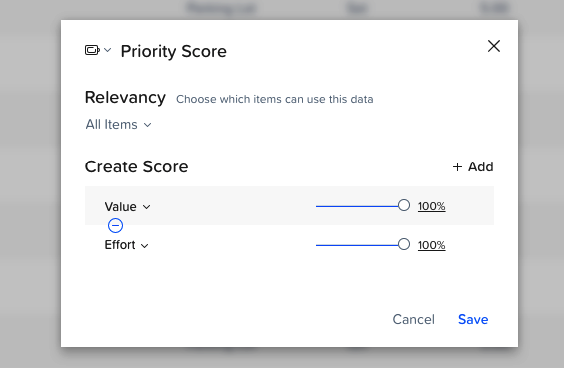564x368 pixels.
Task: Click the field type icon beside Priority Score
Action: (x=92, y=50)
